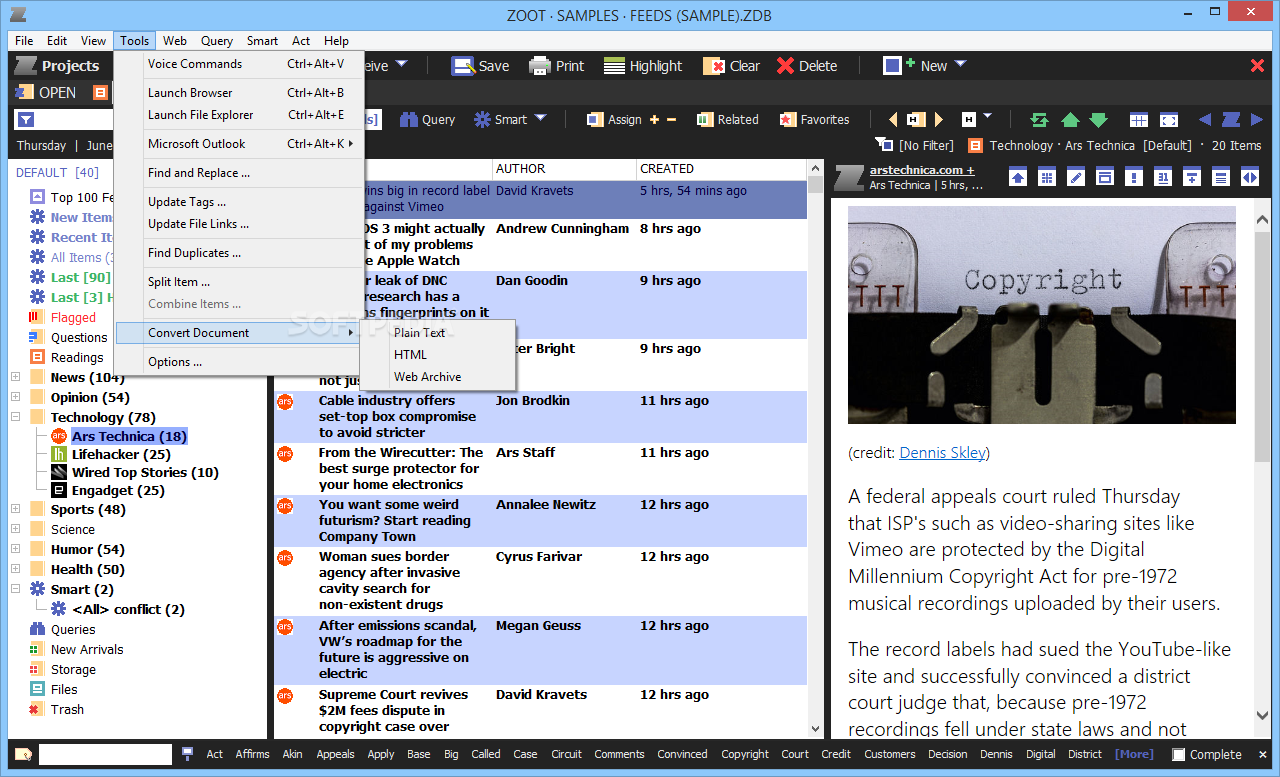This screenshot has width=1280, height=777.
Task: Click the Favorites star button
Action: 814,119
